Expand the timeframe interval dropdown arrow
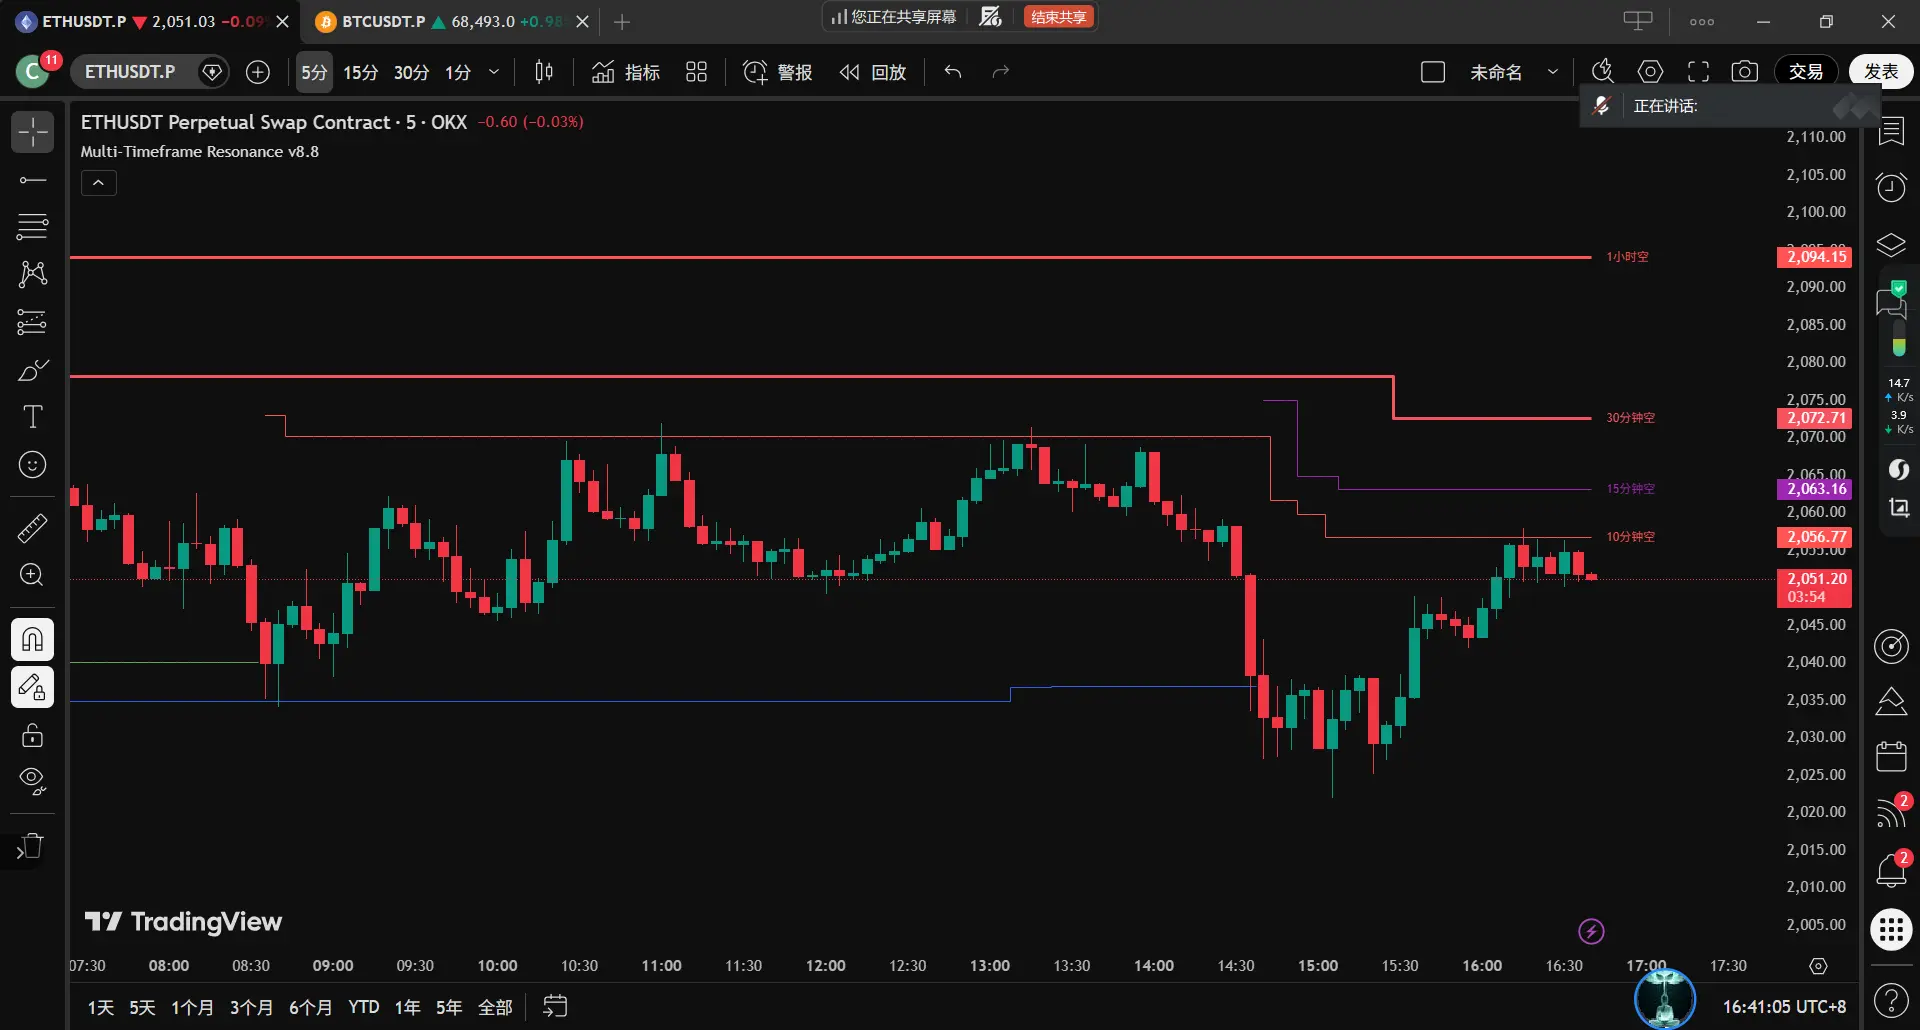 [x=494, y=72]
